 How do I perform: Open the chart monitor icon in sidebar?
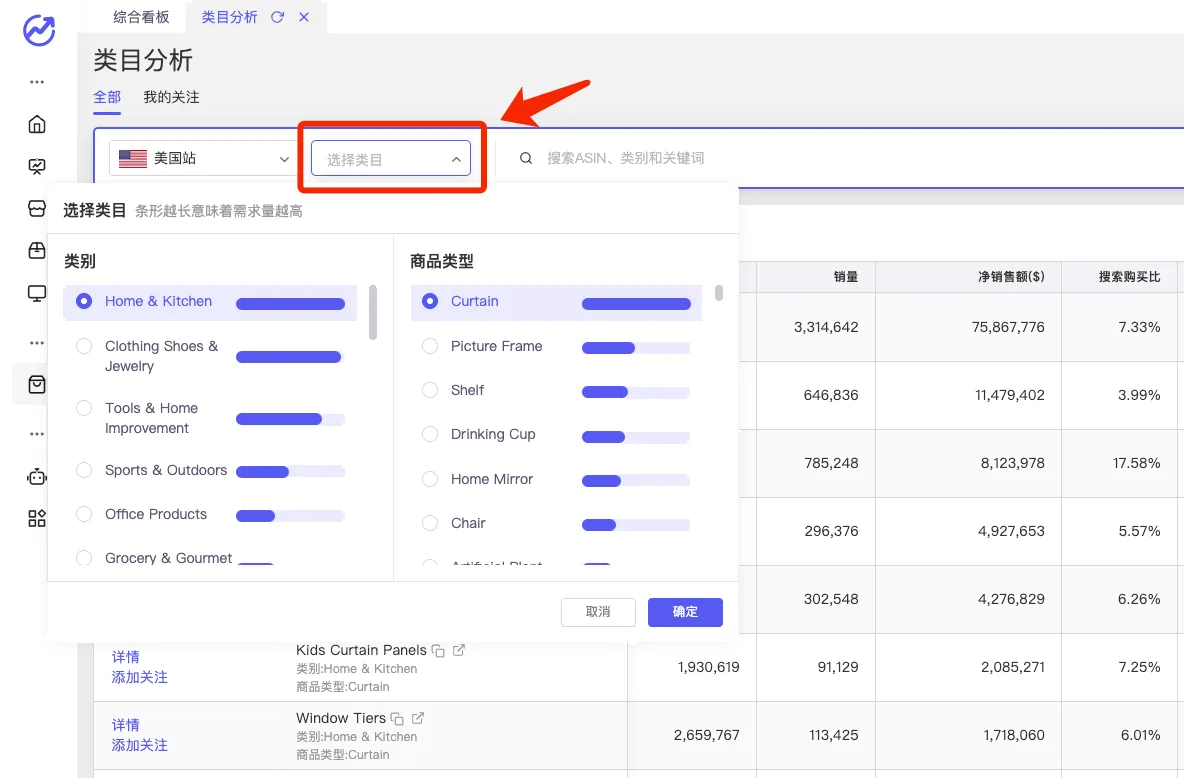point(37,166)
